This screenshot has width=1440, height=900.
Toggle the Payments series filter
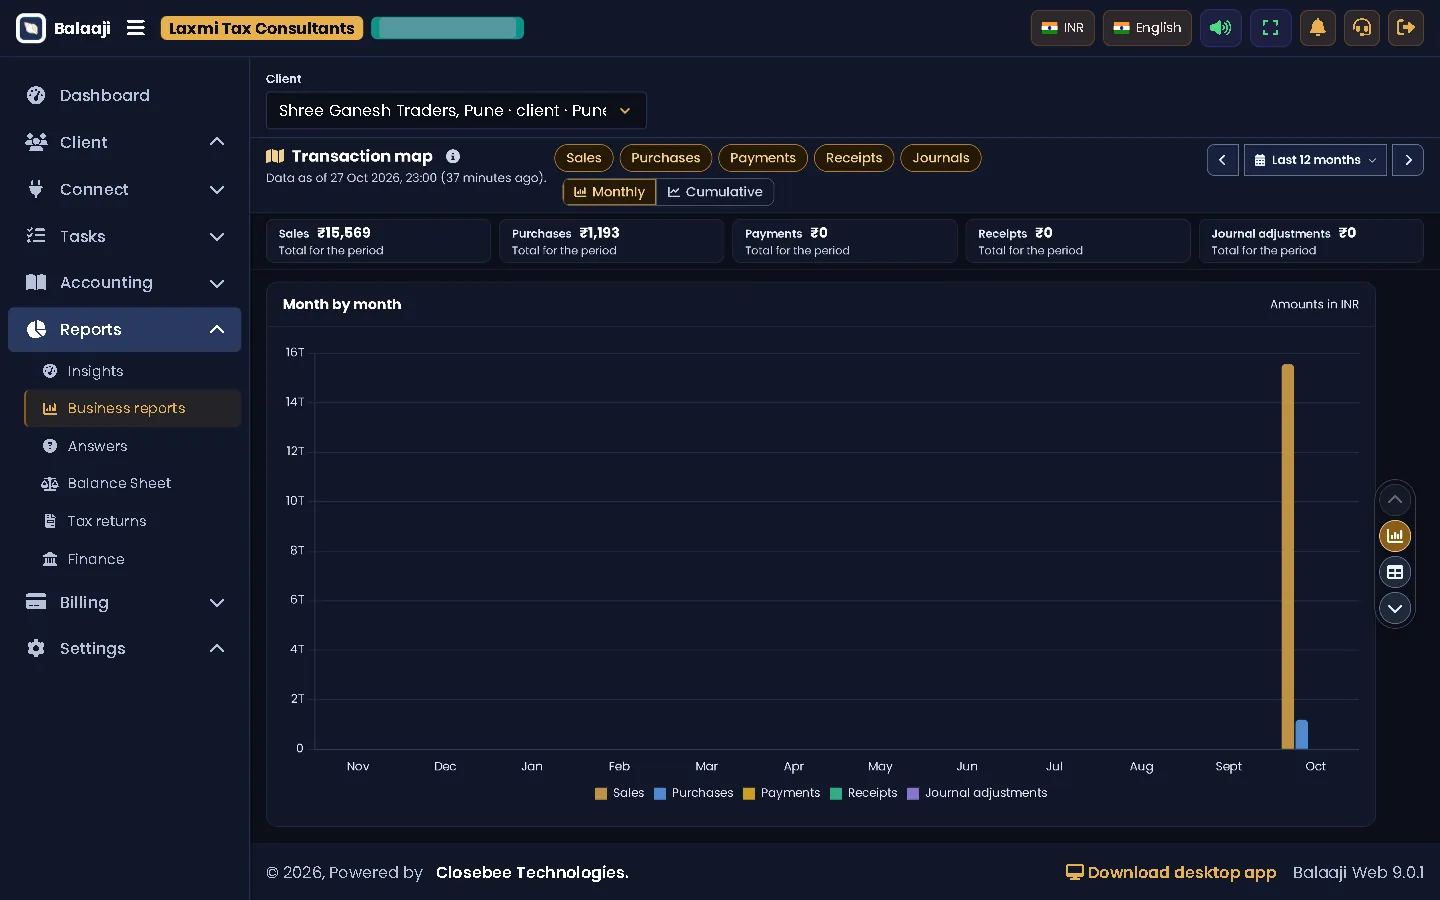tap(763, 158)
